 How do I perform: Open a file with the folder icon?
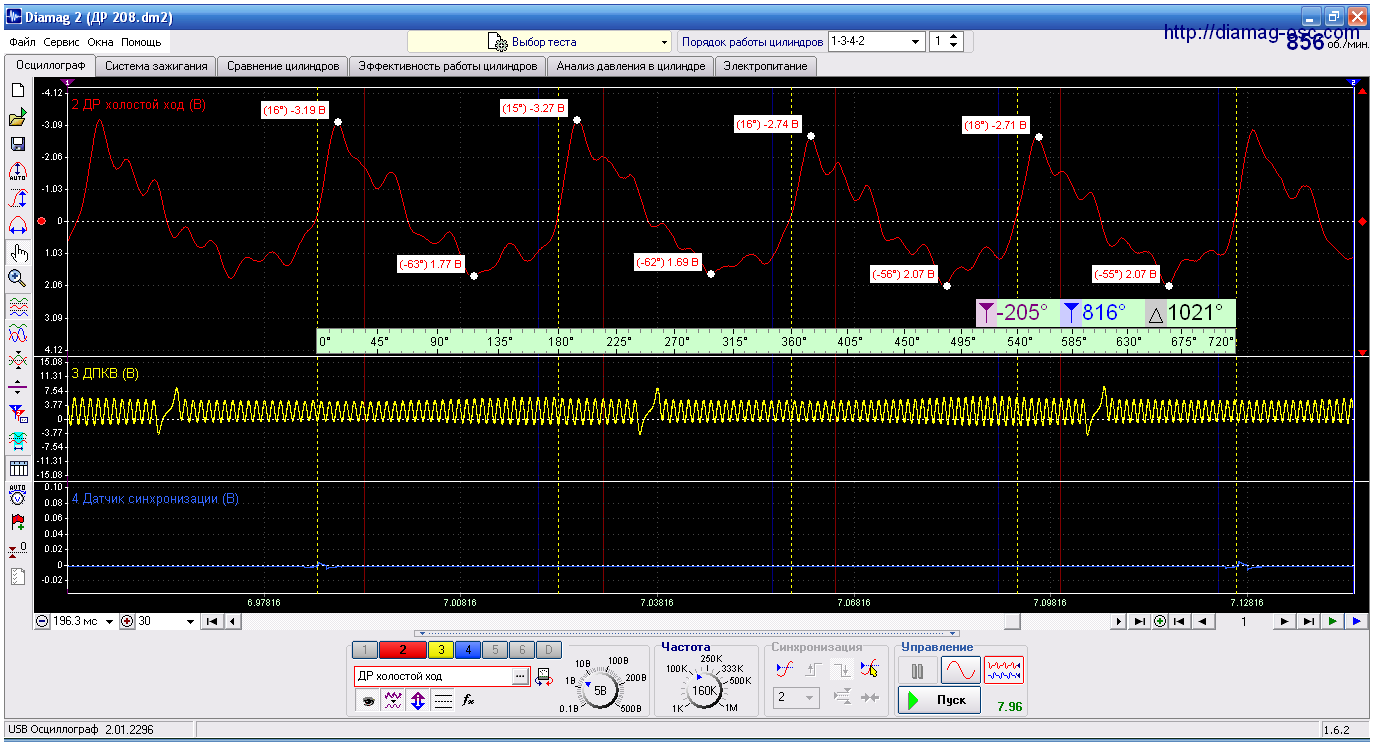pyautogui.click(x=17, y=118)
